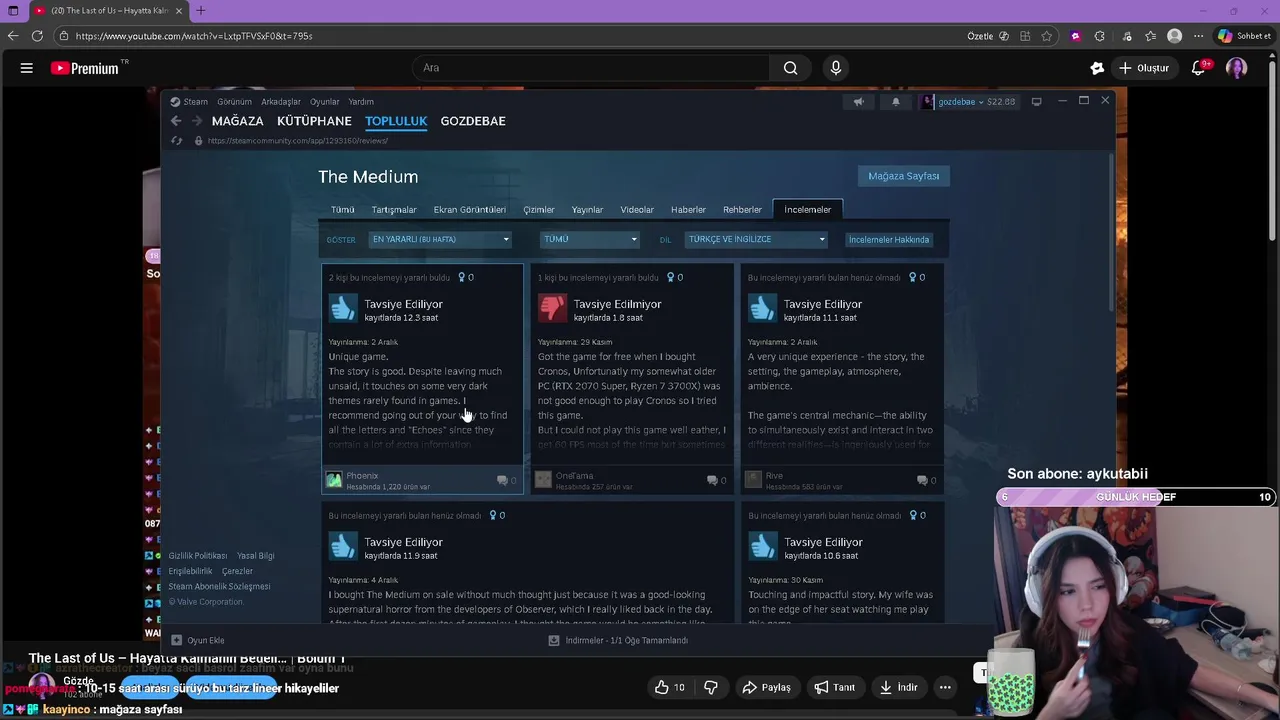The height and width of the screenshot is (720, 1280).
Task: Open the Gösterim sort dropdown
Action: click(440, 239)
